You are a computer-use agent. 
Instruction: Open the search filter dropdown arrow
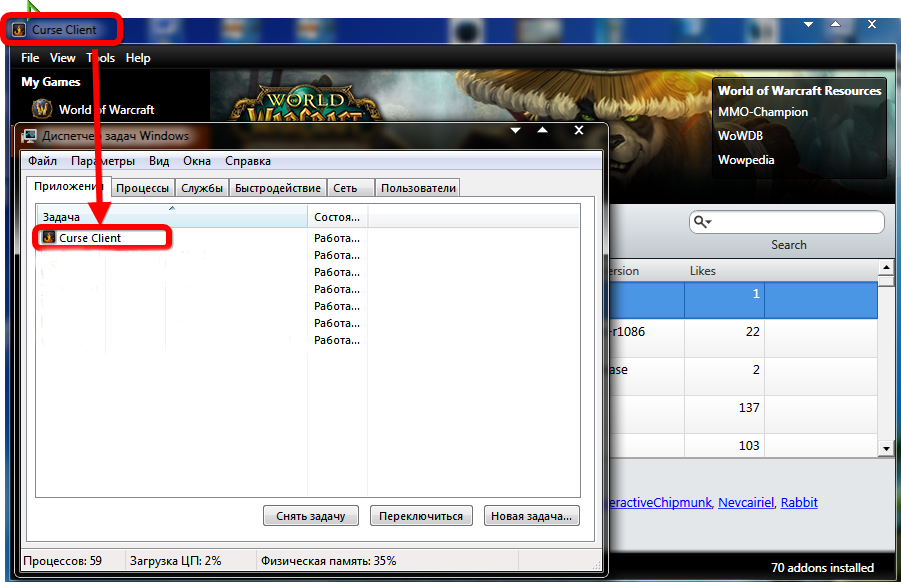[709, 223]
